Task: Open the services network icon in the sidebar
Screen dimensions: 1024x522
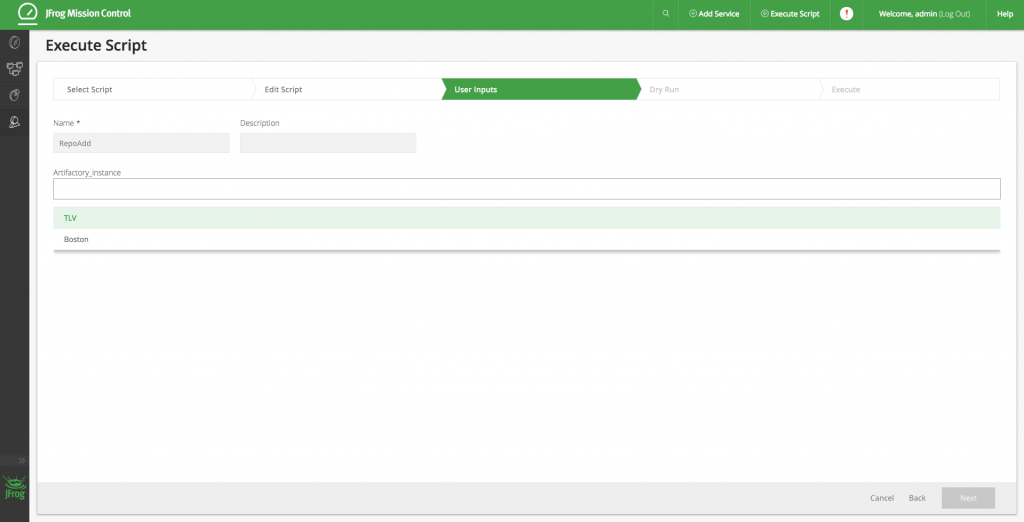Action: 14,69
